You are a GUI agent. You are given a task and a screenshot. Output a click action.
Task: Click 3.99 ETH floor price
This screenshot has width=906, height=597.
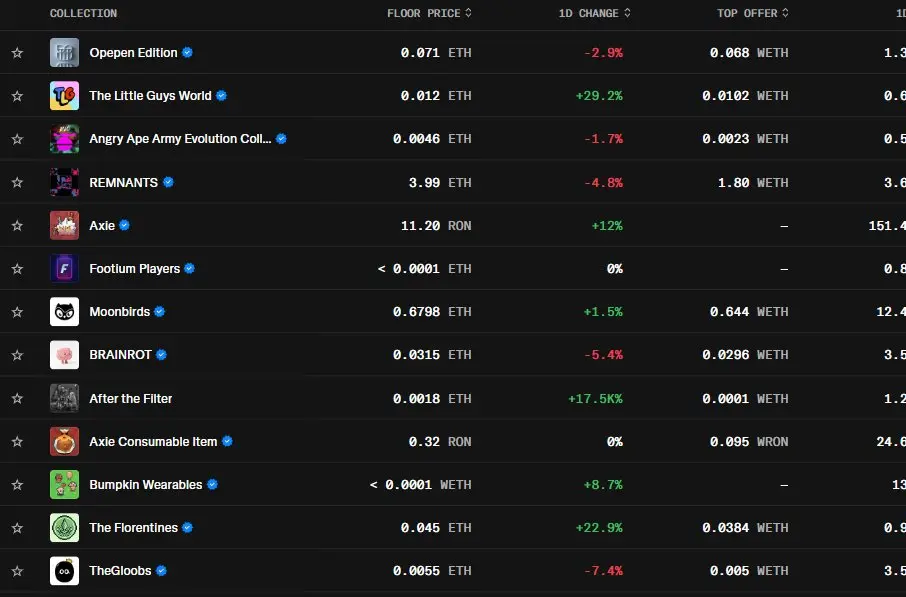[440, 183]
